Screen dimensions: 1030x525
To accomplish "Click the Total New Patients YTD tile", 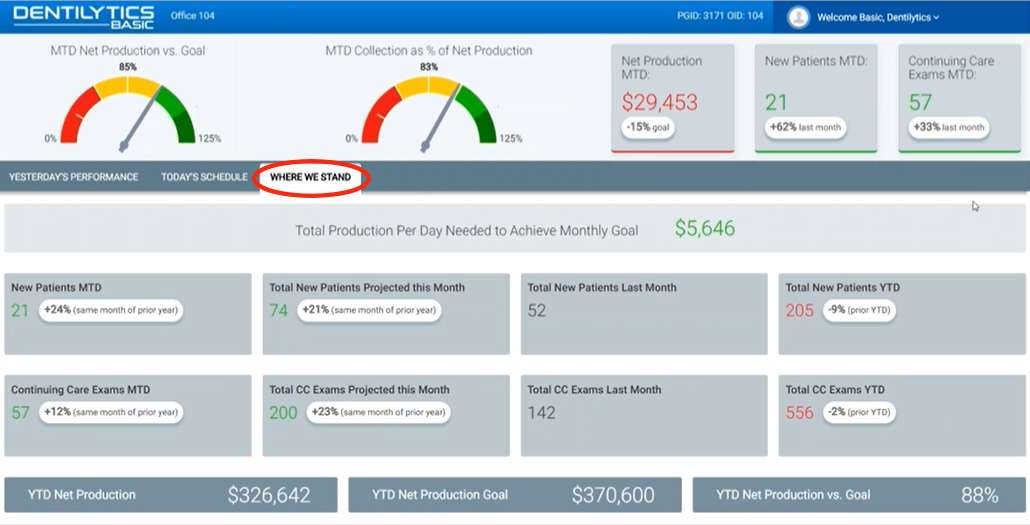I will (901, 313).
